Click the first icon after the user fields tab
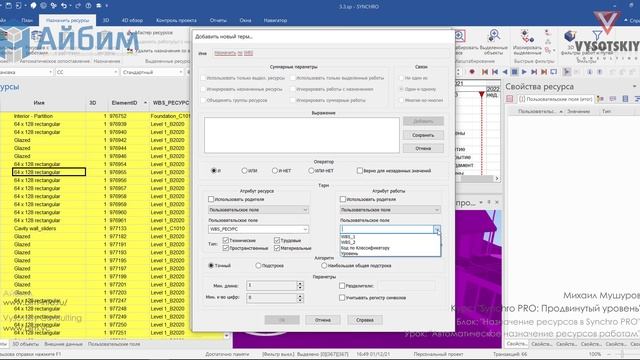 click(600, 99)
